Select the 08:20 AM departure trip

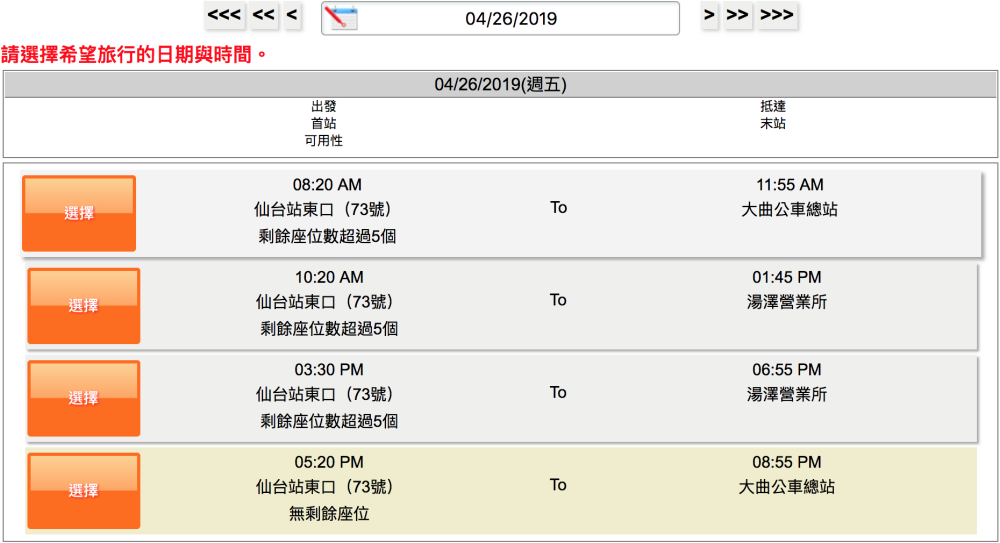pos(79,213)
